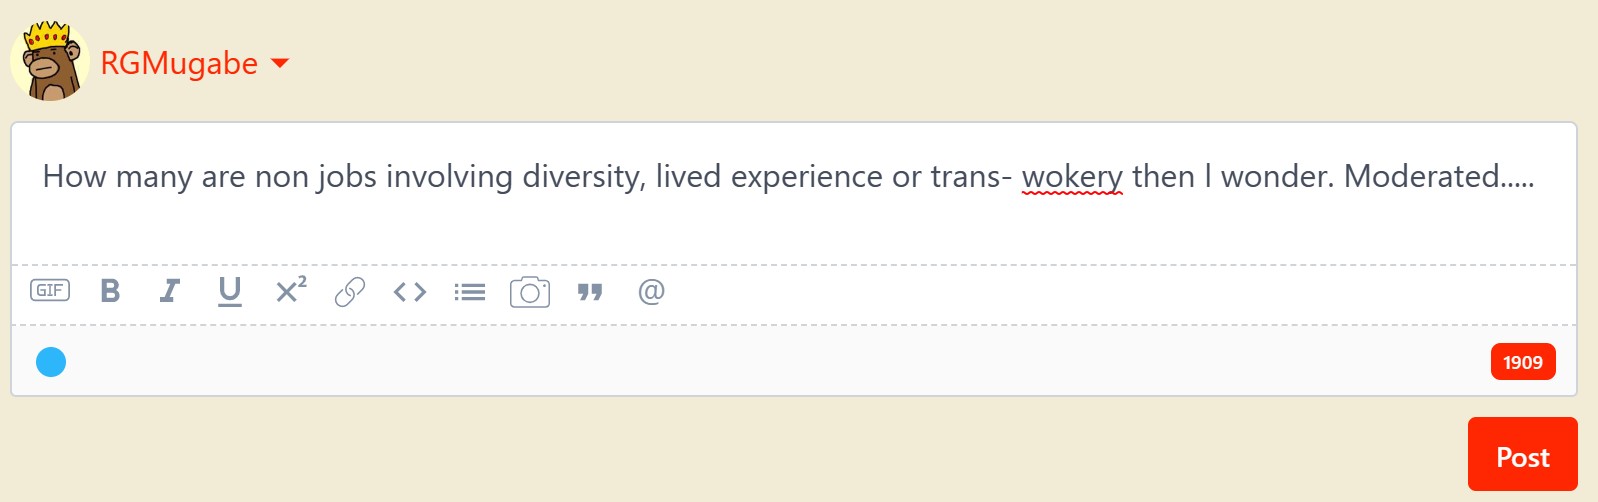The height and width of the screenshot is (502, 1598).
Task: Click the word "Moderated" in the comment
Action: tap(1421, 176)
